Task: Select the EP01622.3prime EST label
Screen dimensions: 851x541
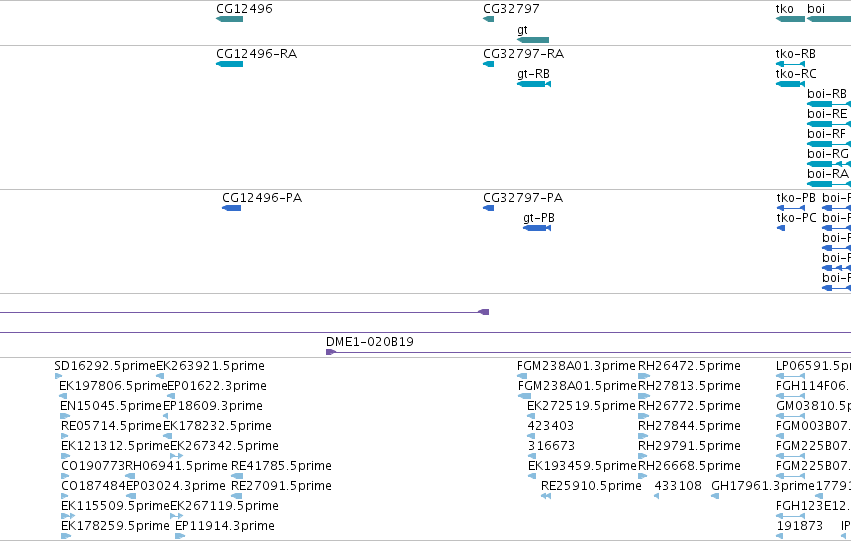Action: coord(217,386)
